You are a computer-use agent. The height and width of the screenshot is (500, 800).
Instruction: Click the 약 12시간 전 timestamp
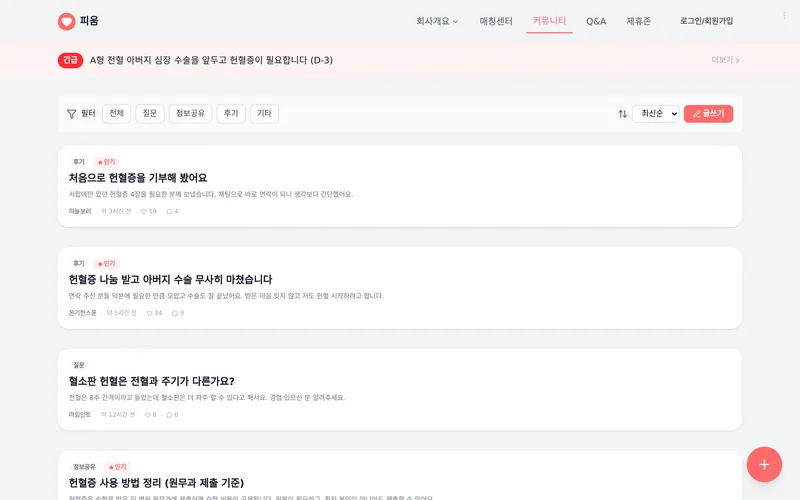(x=118, y=415)
